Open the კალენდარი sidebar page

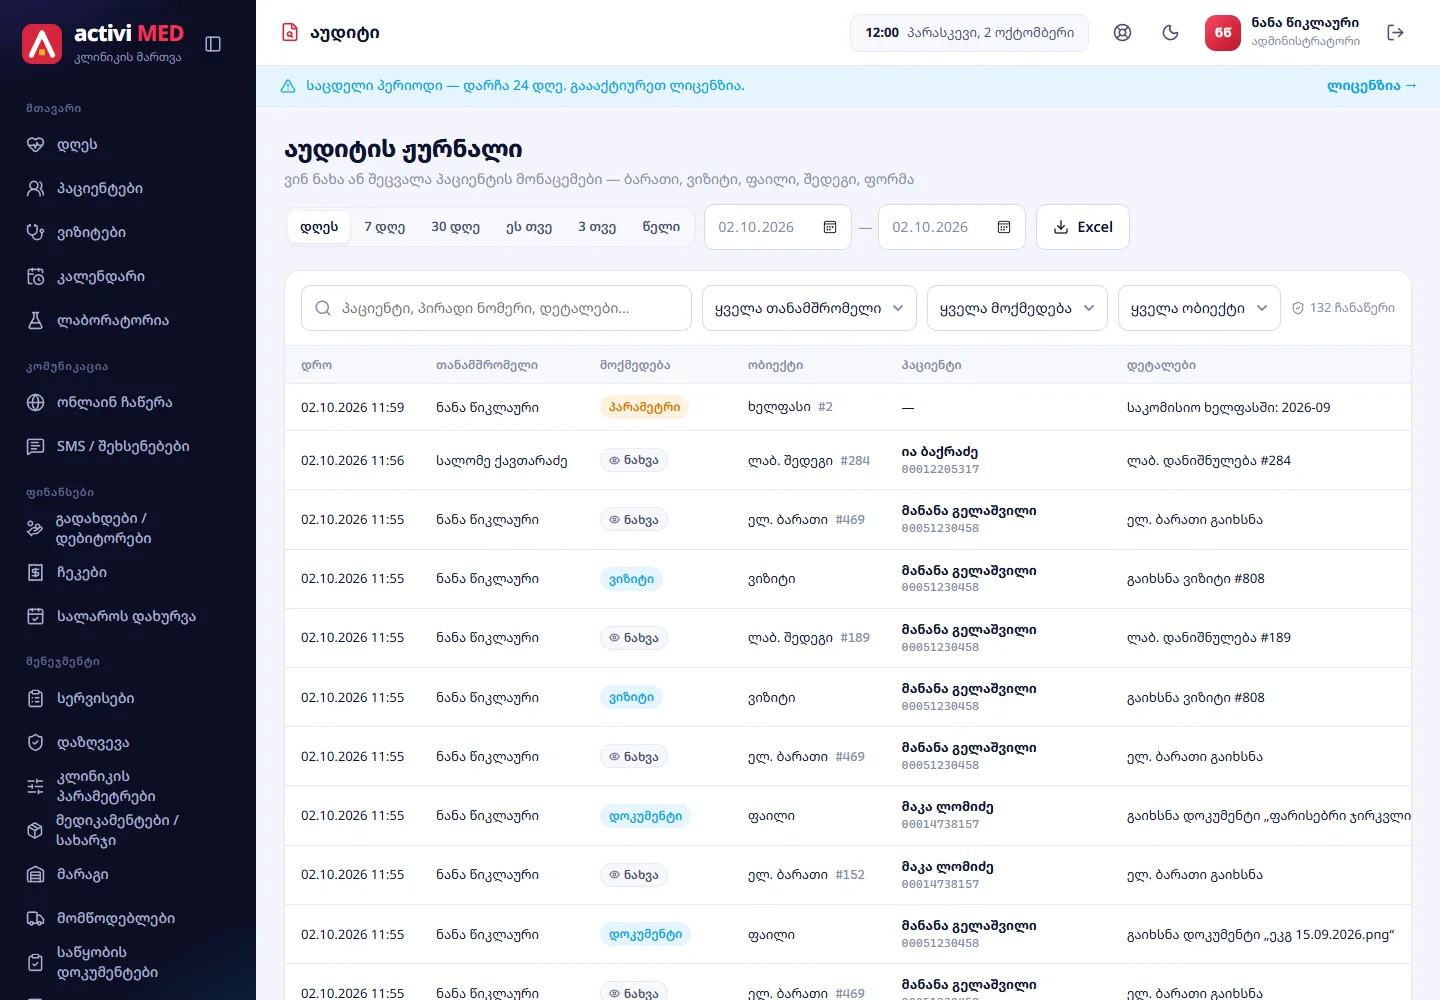point(128,277)
